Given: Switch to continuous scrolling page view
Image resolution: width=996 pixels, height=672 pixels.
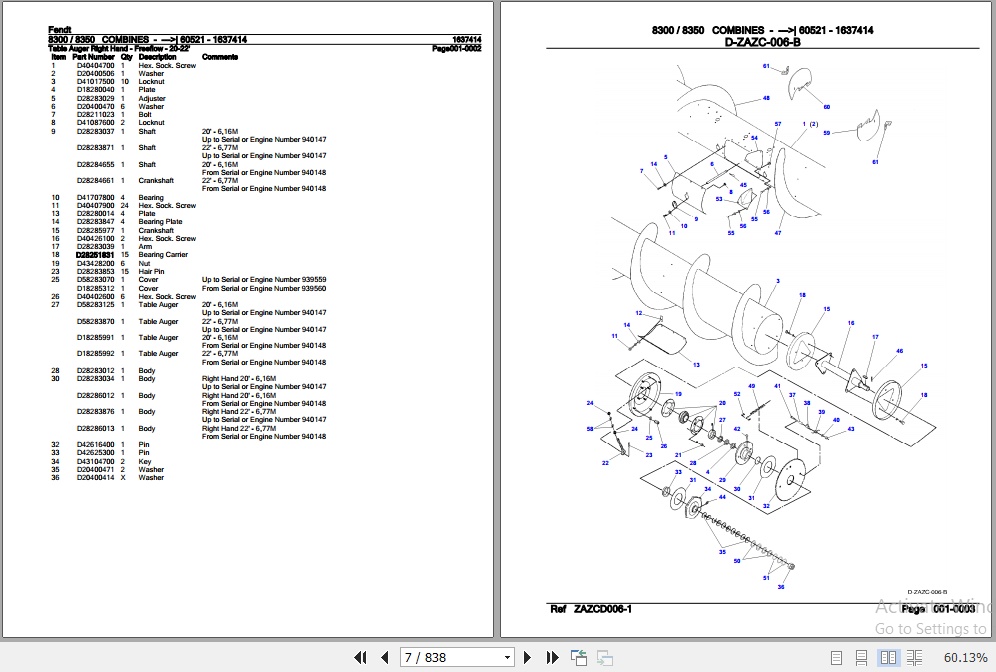Looking at the screenshot, I should [x=861, y=657].
